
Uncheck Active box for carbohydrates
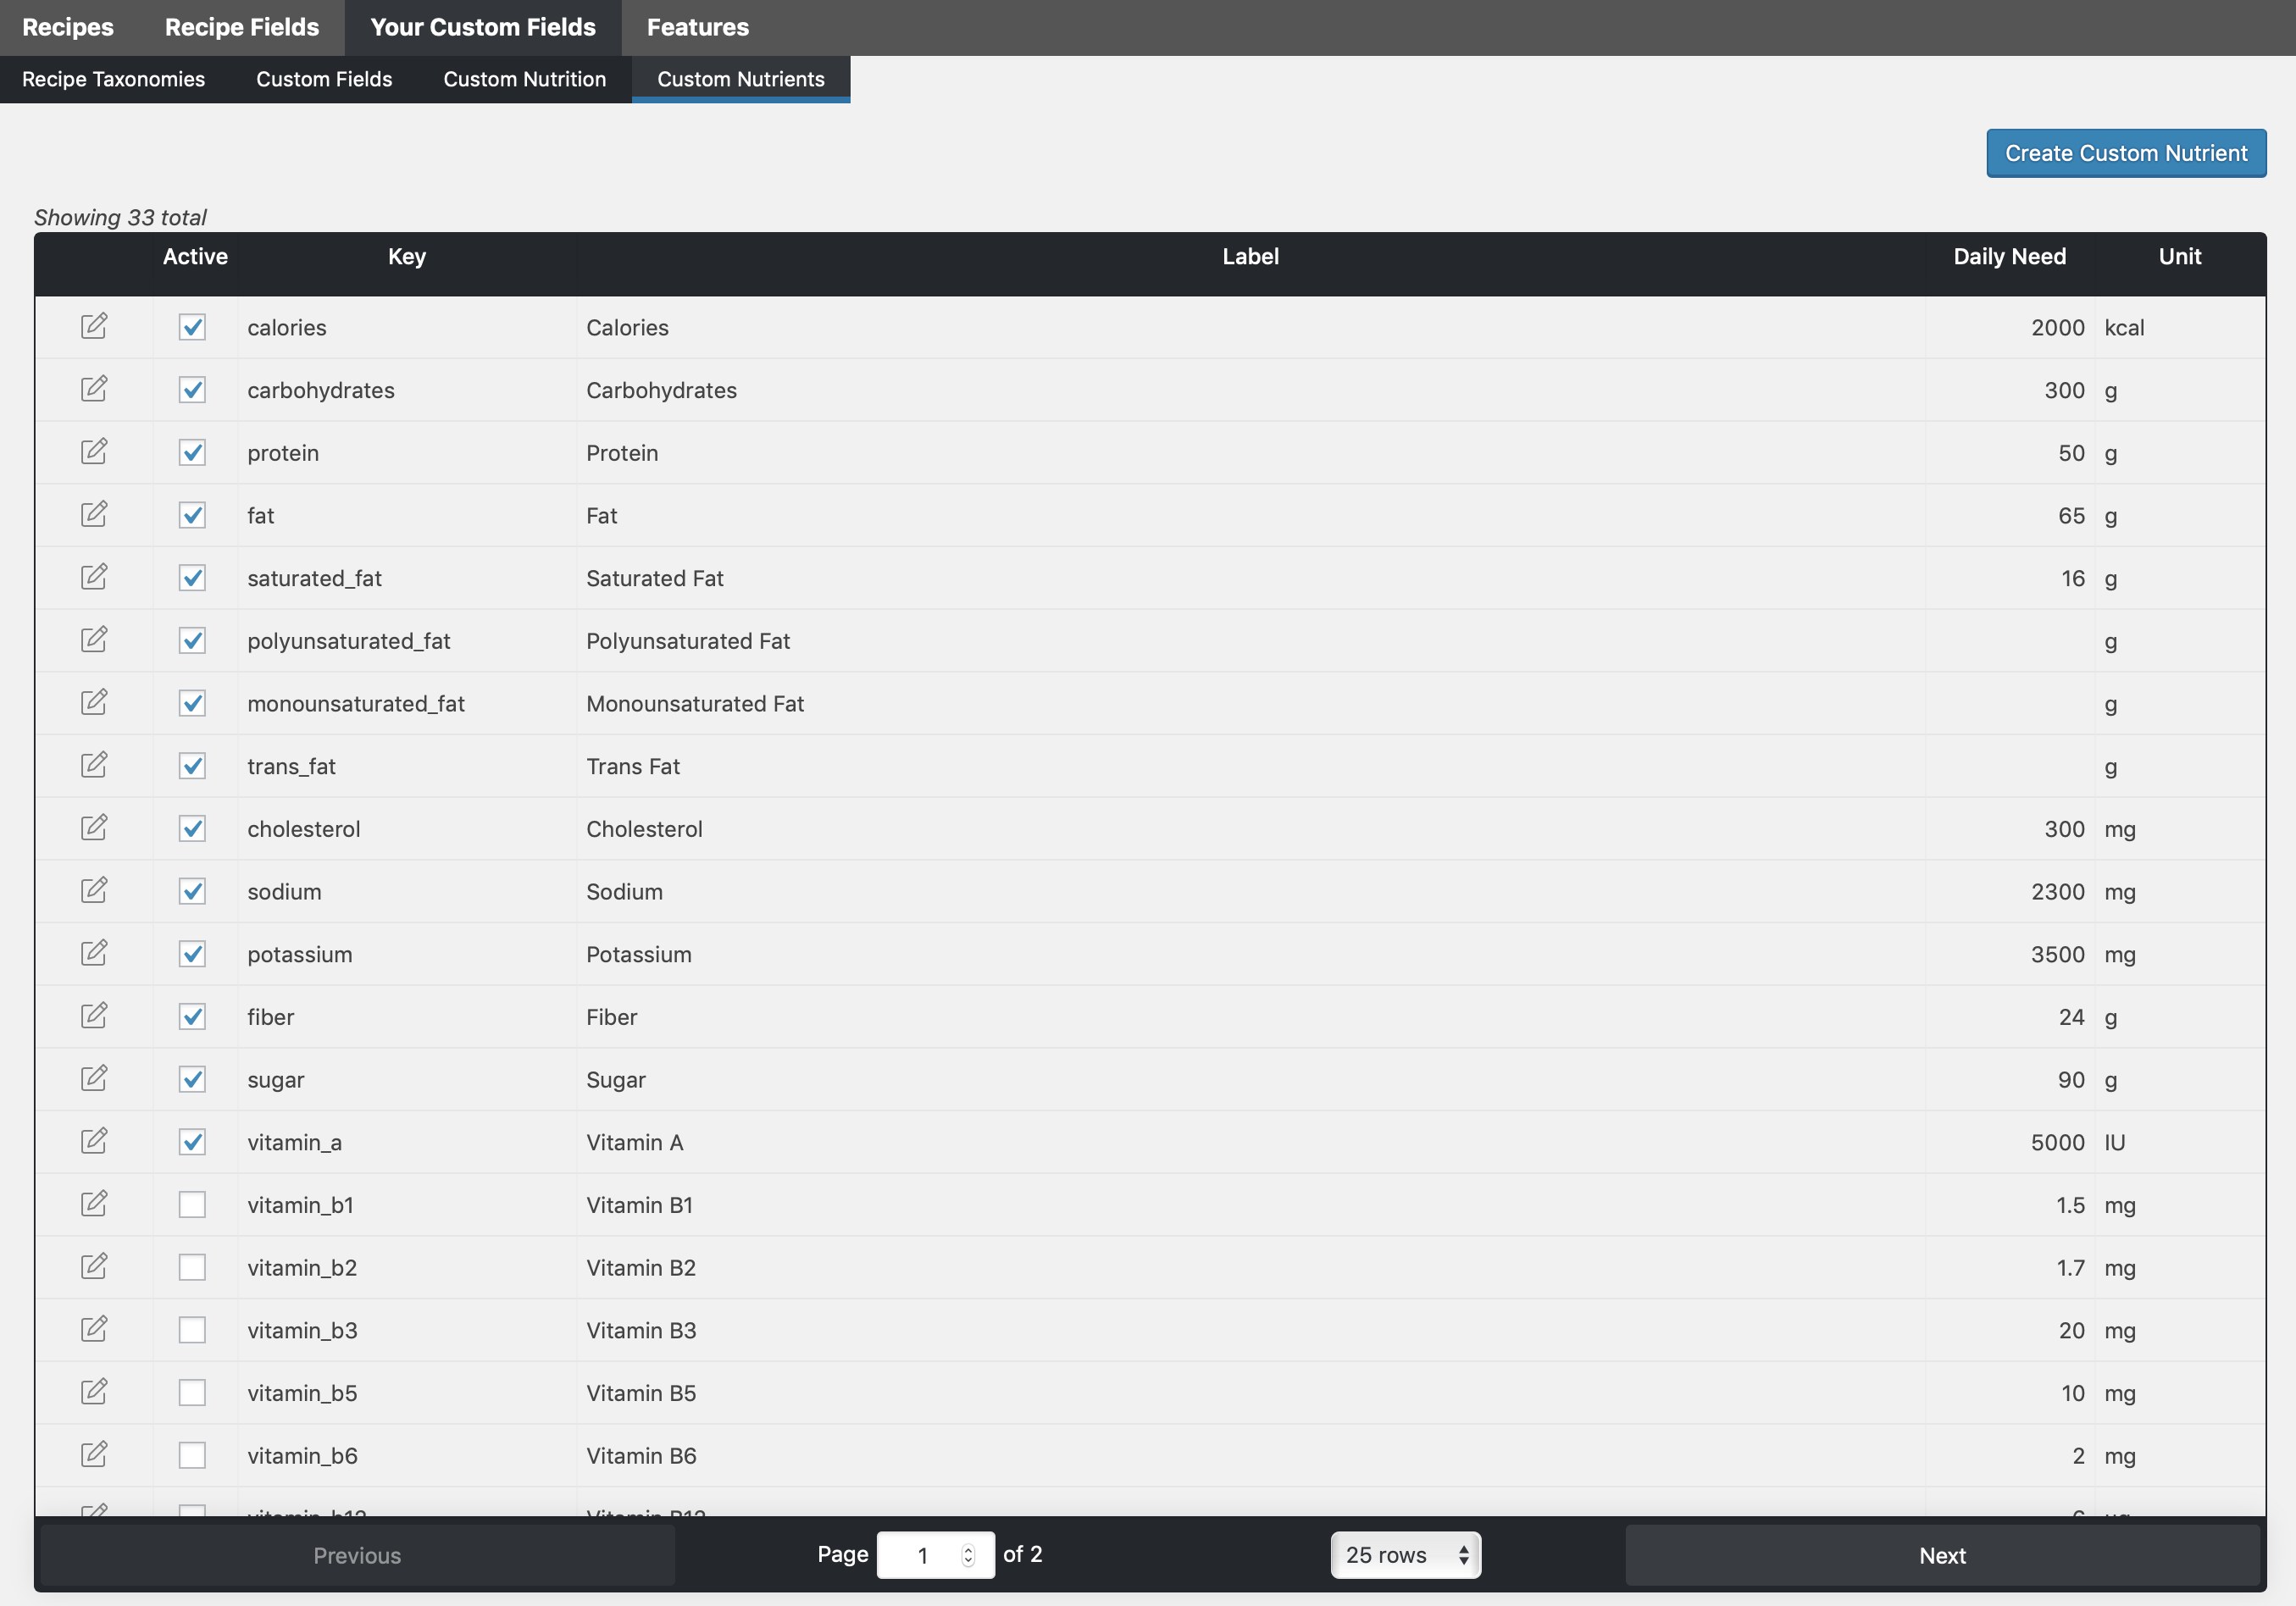coord(192,390)
